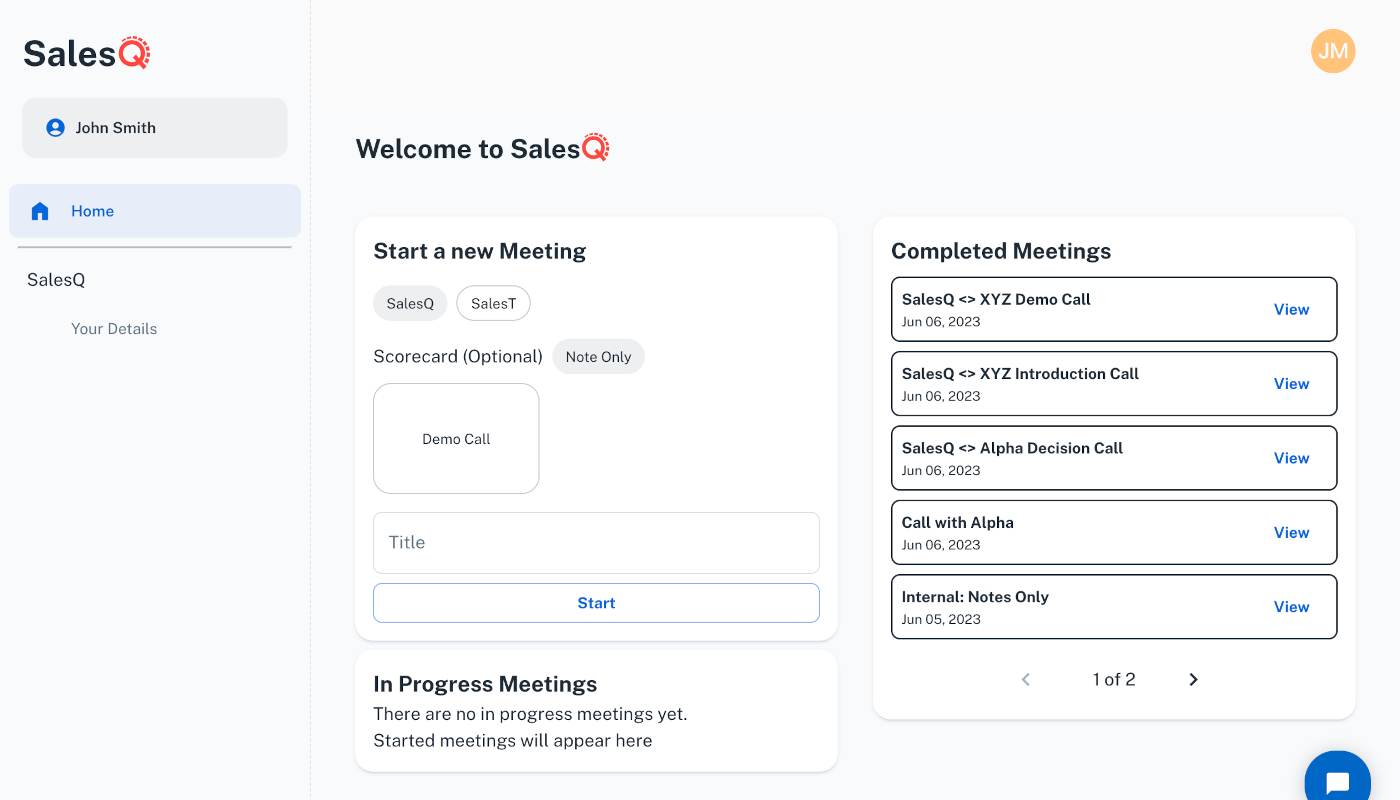View the Internal: Notes Only meeting
The image size is (1400, 800).
pos(1291,607)
